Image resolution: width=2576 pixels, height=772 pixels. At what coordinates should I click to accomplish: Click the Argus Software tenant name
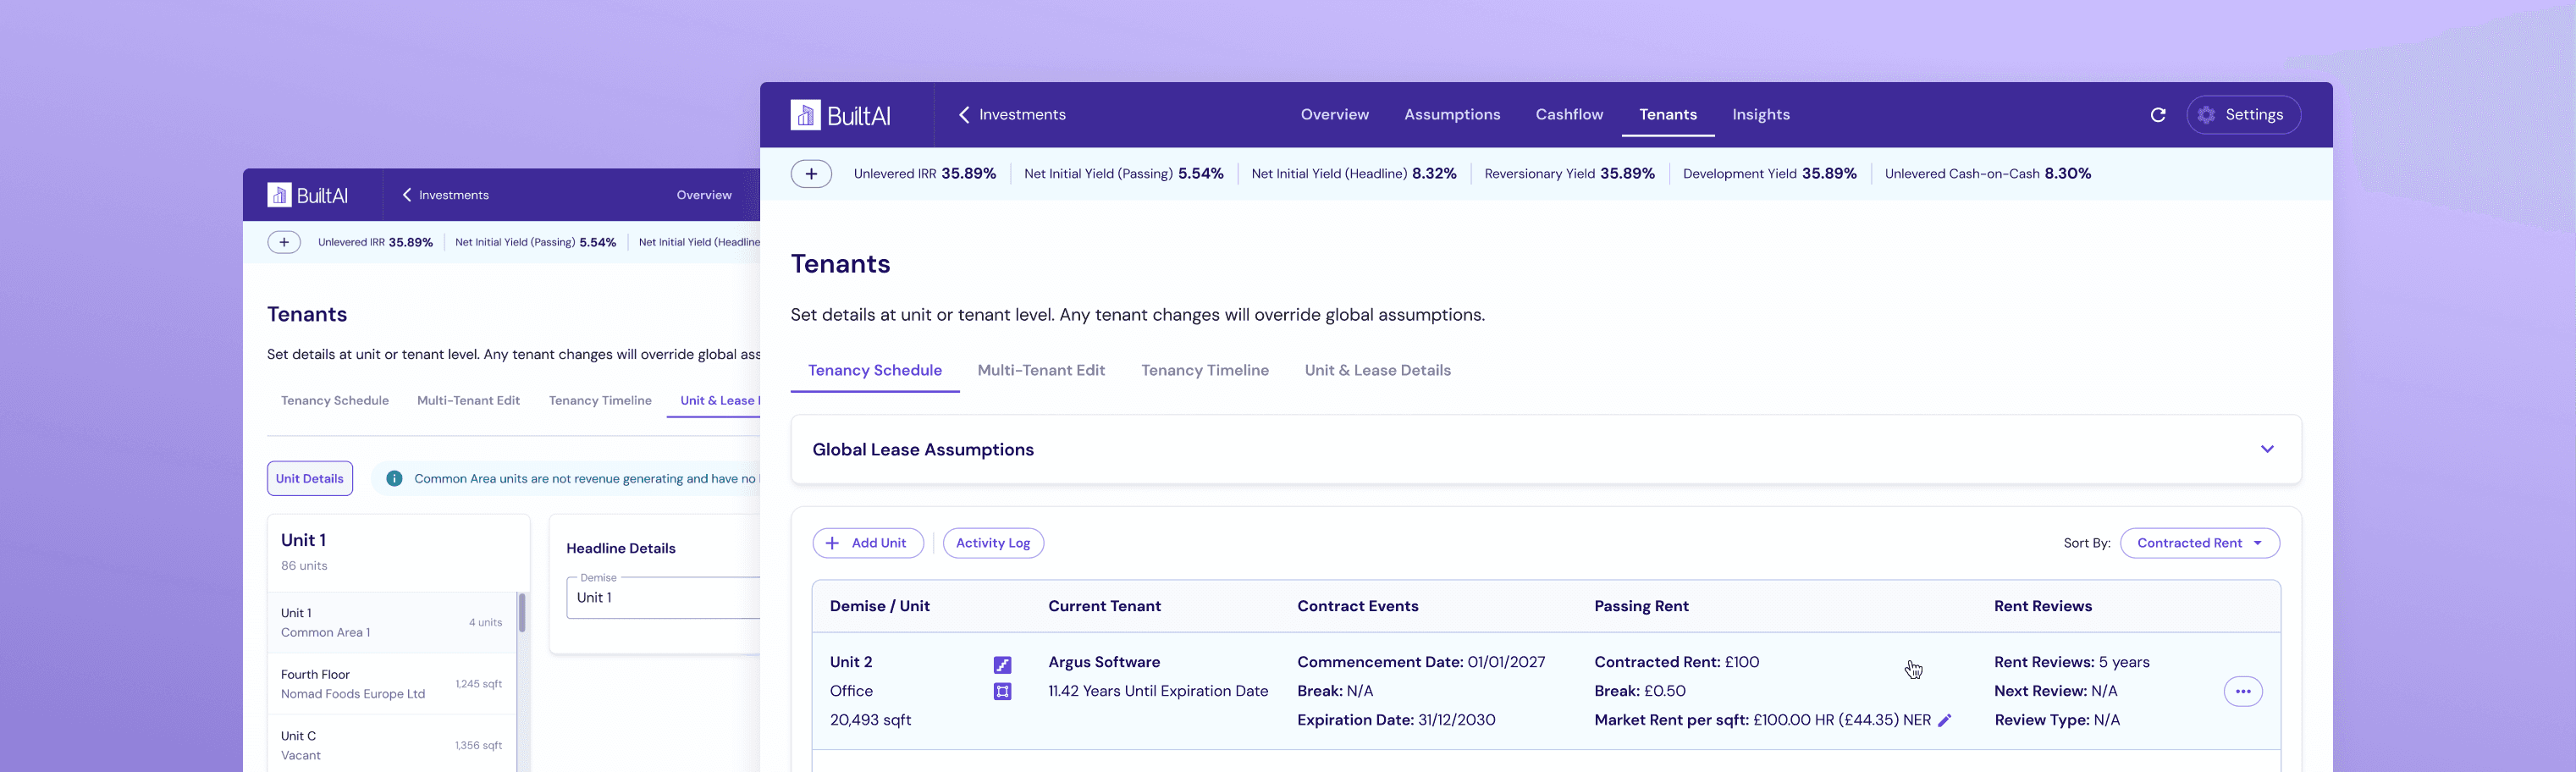[1104, 662]
